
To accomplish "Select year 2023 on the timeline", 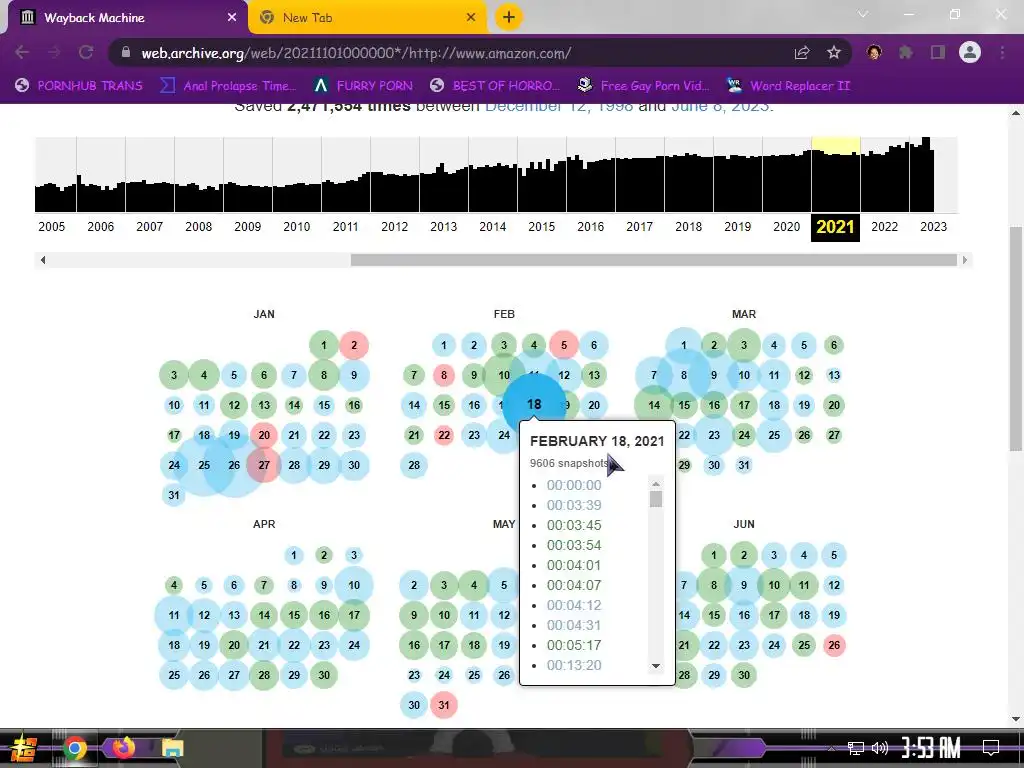I will (933, 227).
